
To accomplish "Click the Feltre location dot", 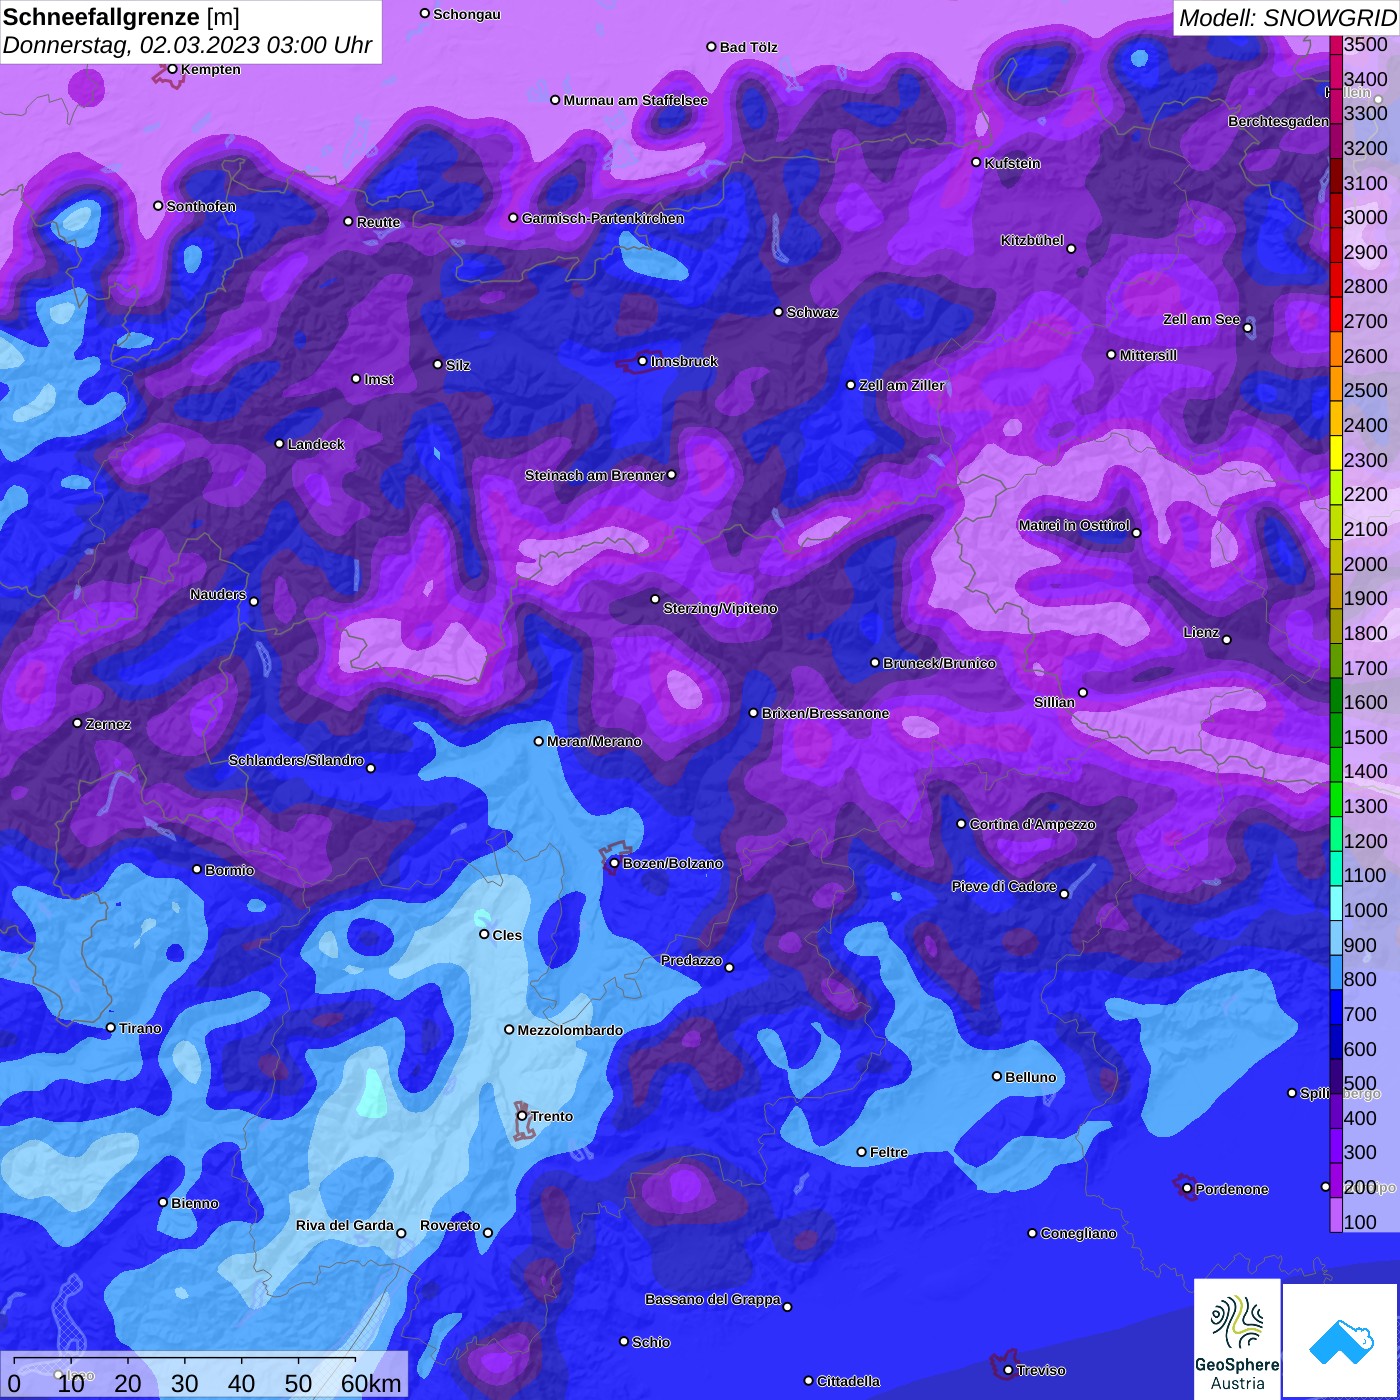I will [x=862, y=1152].
